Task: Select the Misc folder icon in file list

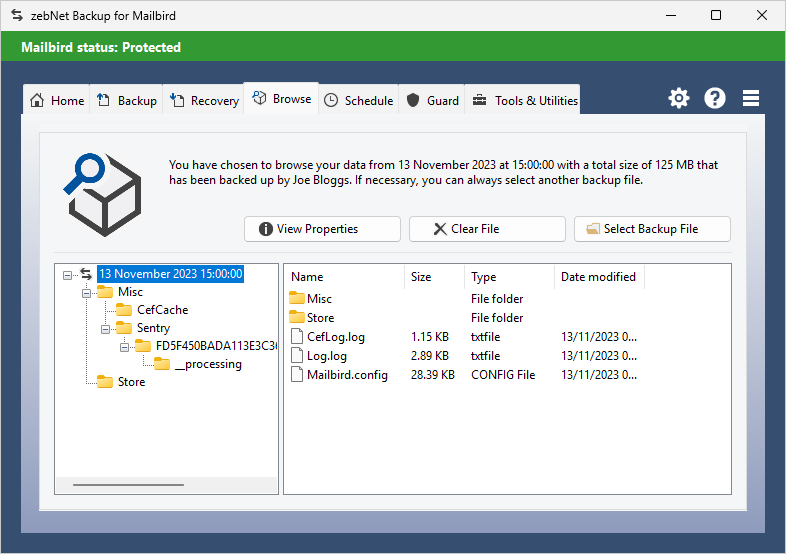Action: point(297,299)
